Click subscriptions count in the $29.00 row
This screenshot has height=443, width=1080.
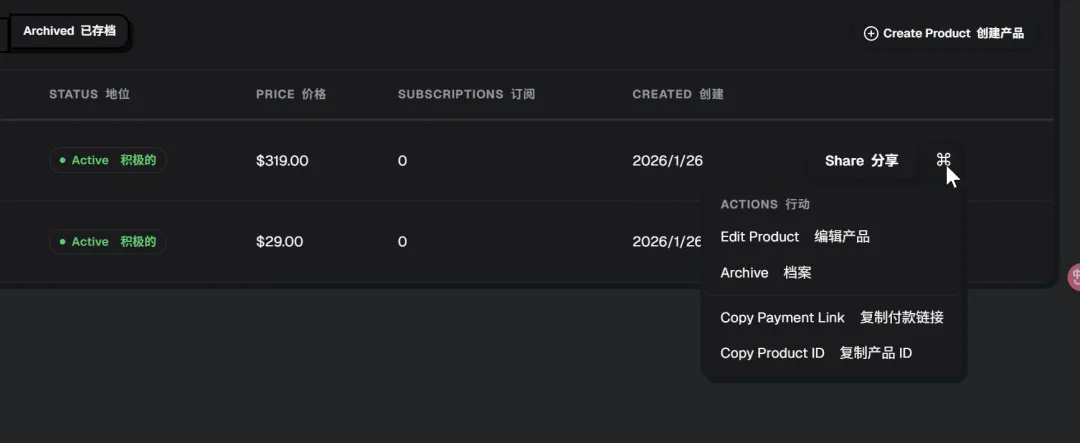(402, 242)
